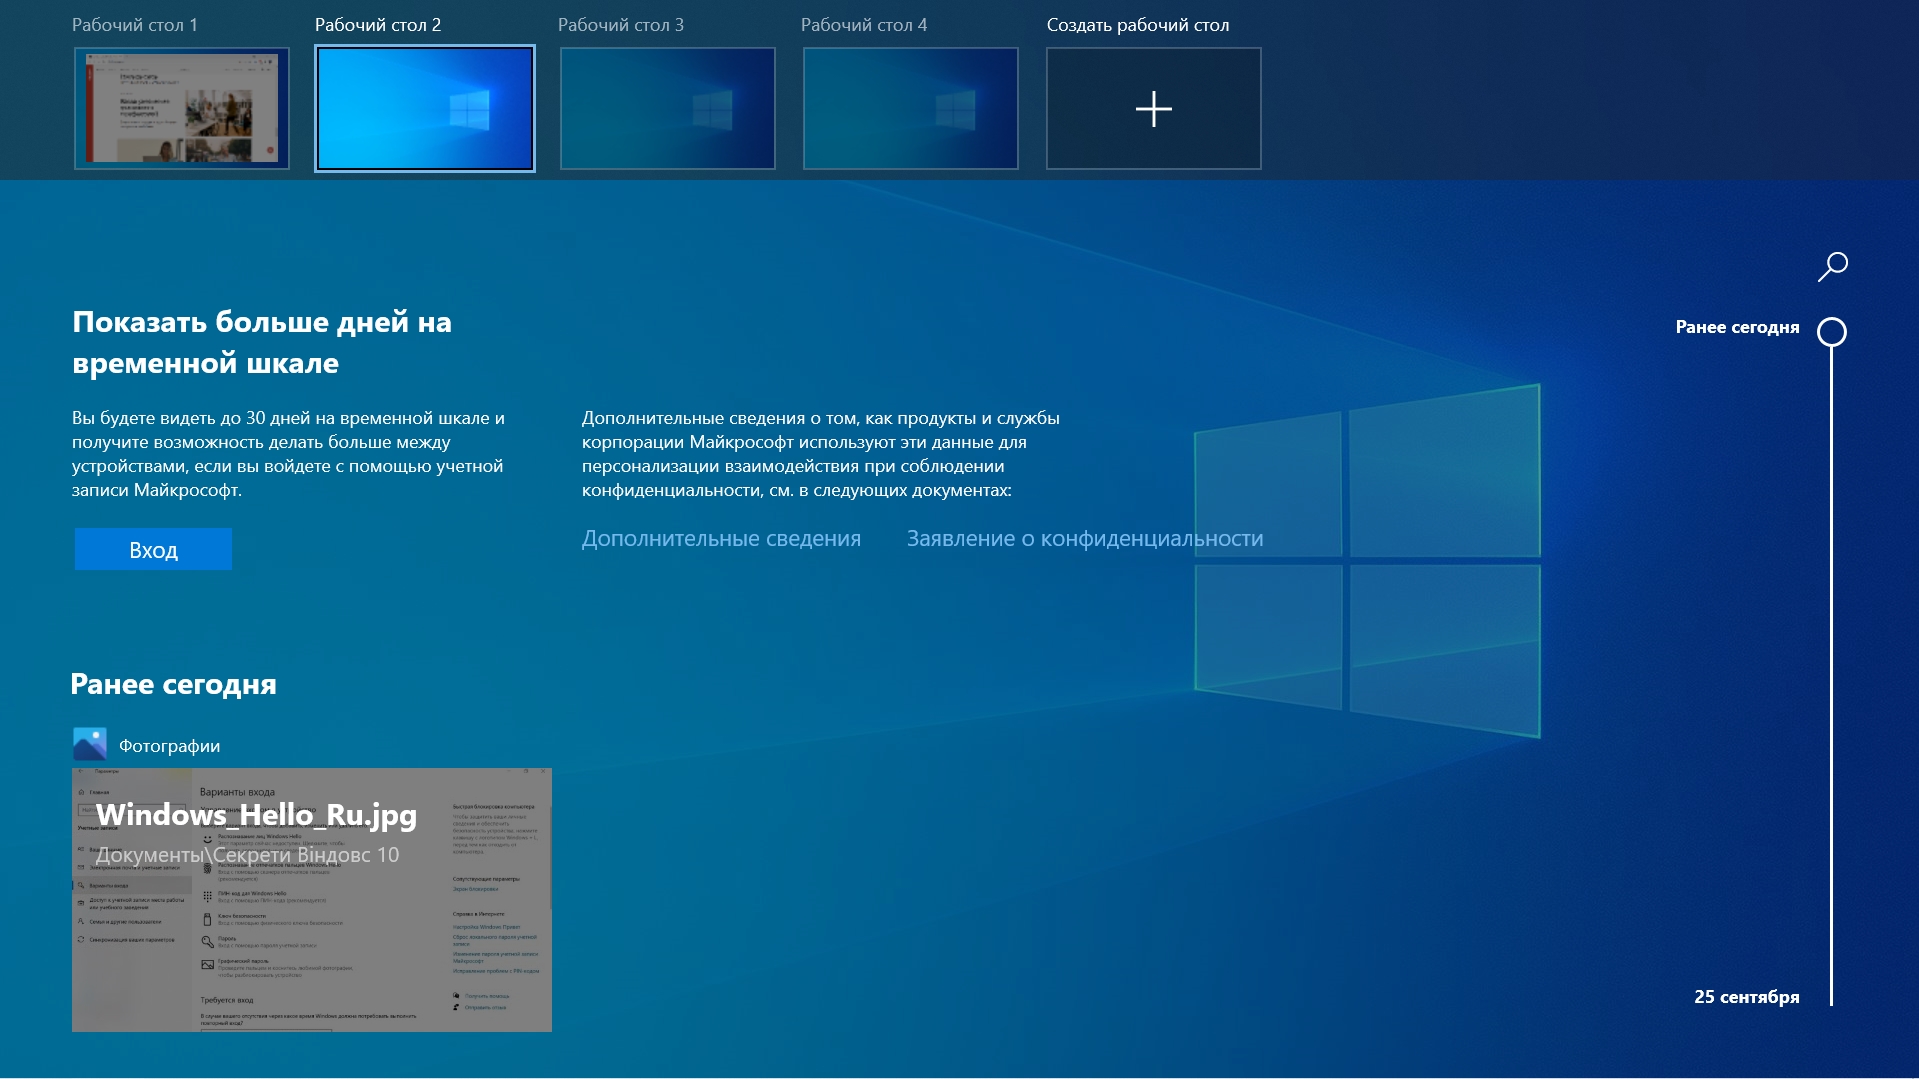The height and width of the screenshot is (1079, 1919).
Task: Jump to 25 сентября on timeline
Action: pyautogui.click(x=1746, y=997)
